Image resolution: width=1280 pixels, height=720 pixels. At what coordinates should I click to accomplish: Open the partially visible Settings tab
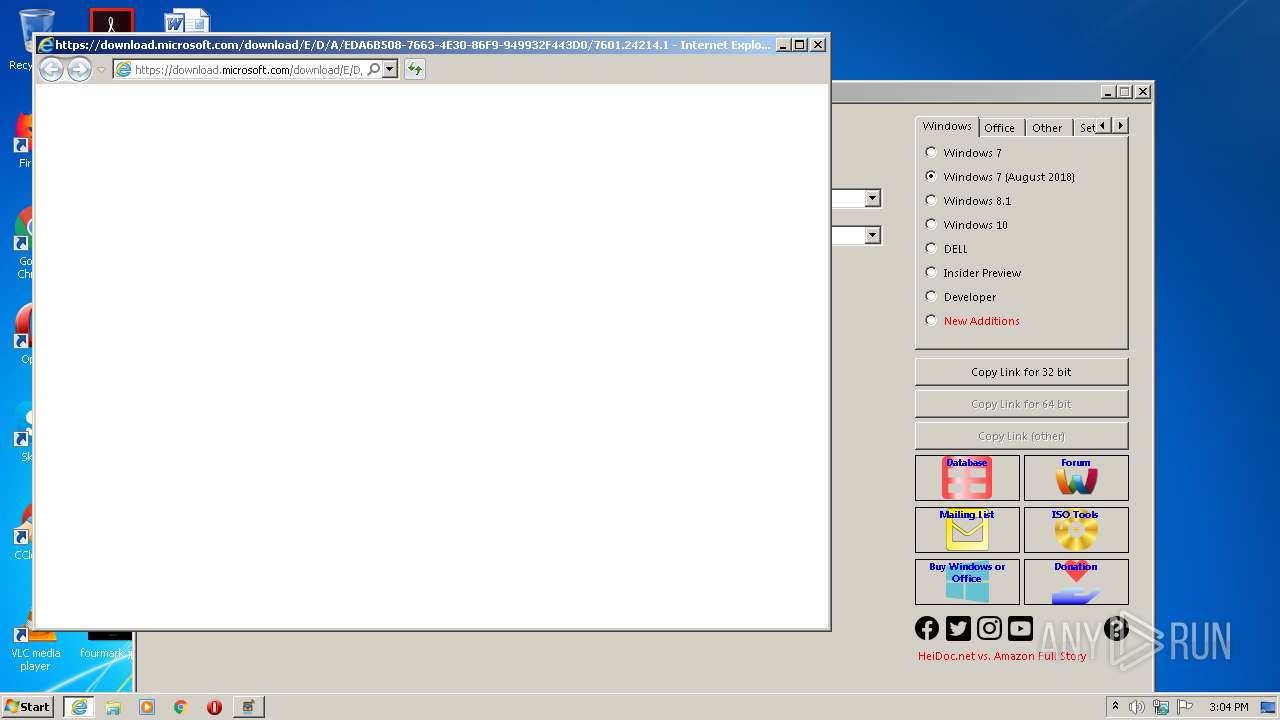point(1084,128)
